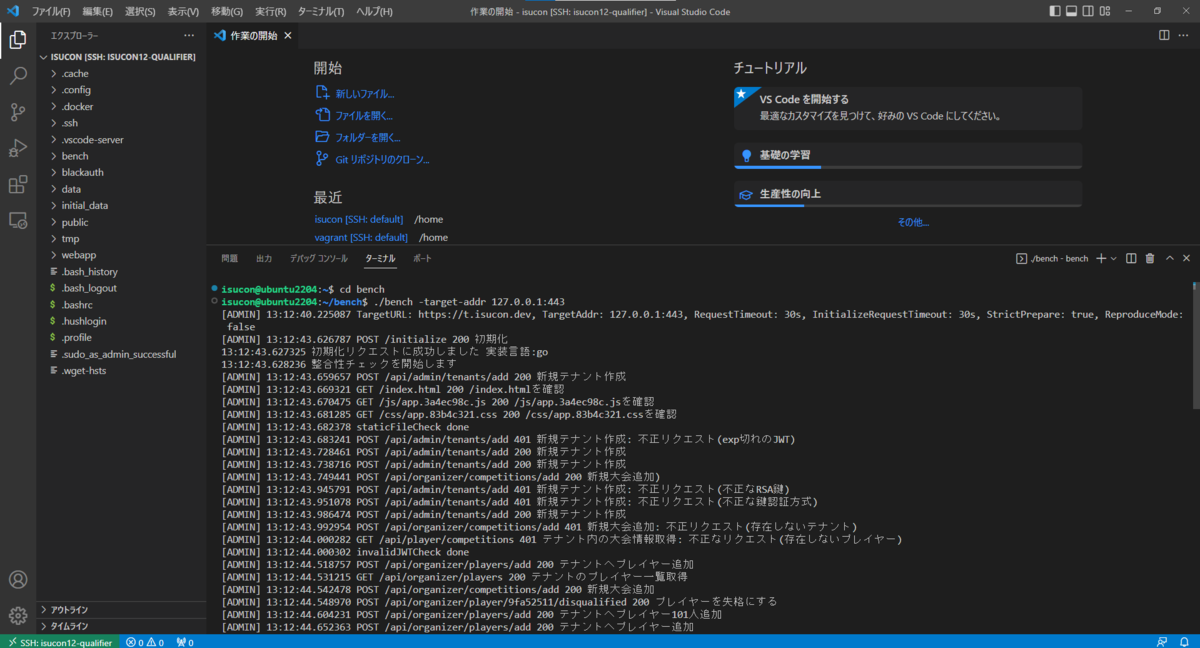1200x648 pixels.
Task: Expand the タイムライン section
Action: click(x=121, y=626)
